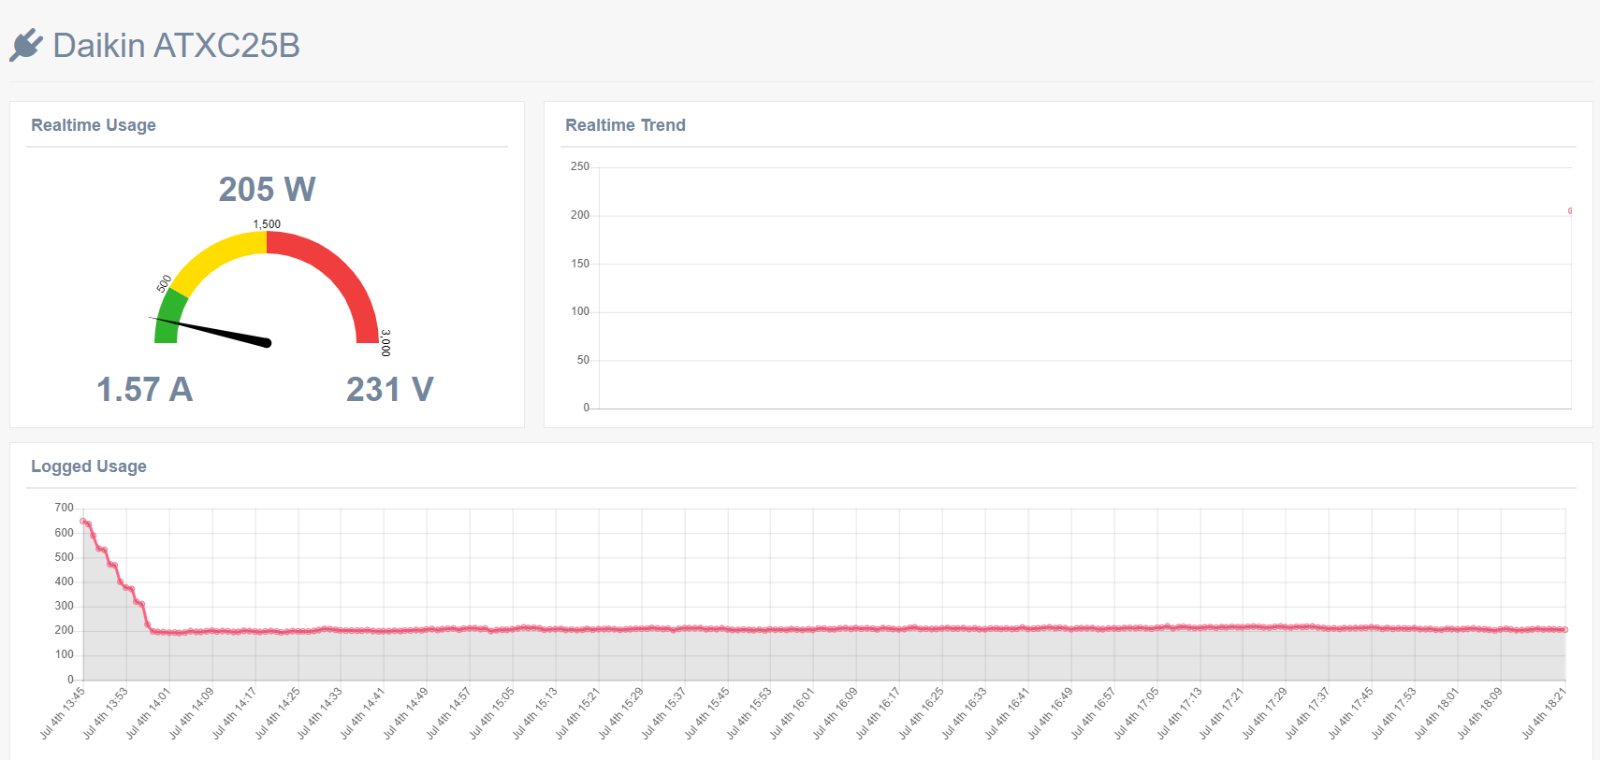Click the 400 label on Logged Usage axis
Viewport: 1600px width, 760px height.
coord(64,581)
